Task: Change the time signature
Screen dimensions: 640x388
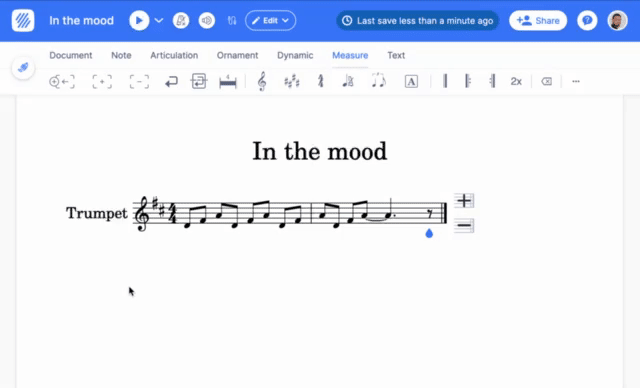Action: (x=320, y=82)
